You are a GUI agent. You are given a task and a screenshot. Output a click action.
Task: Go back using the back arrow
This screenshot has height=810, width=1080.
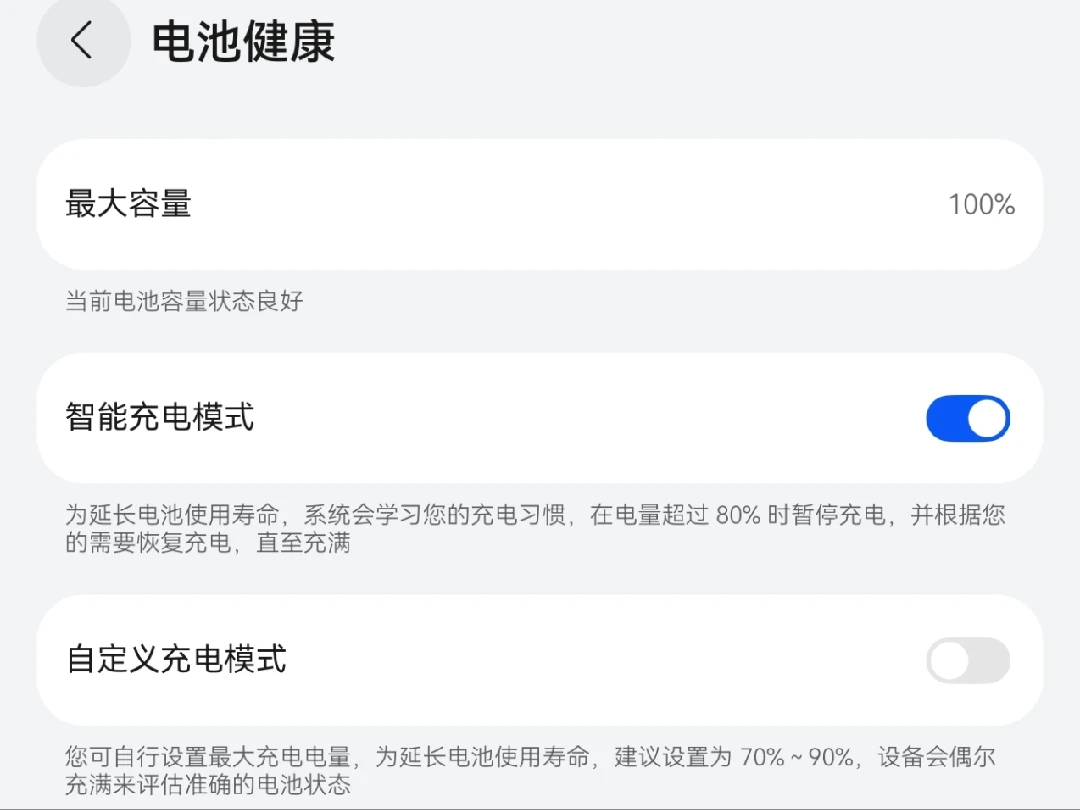point(82,41)
